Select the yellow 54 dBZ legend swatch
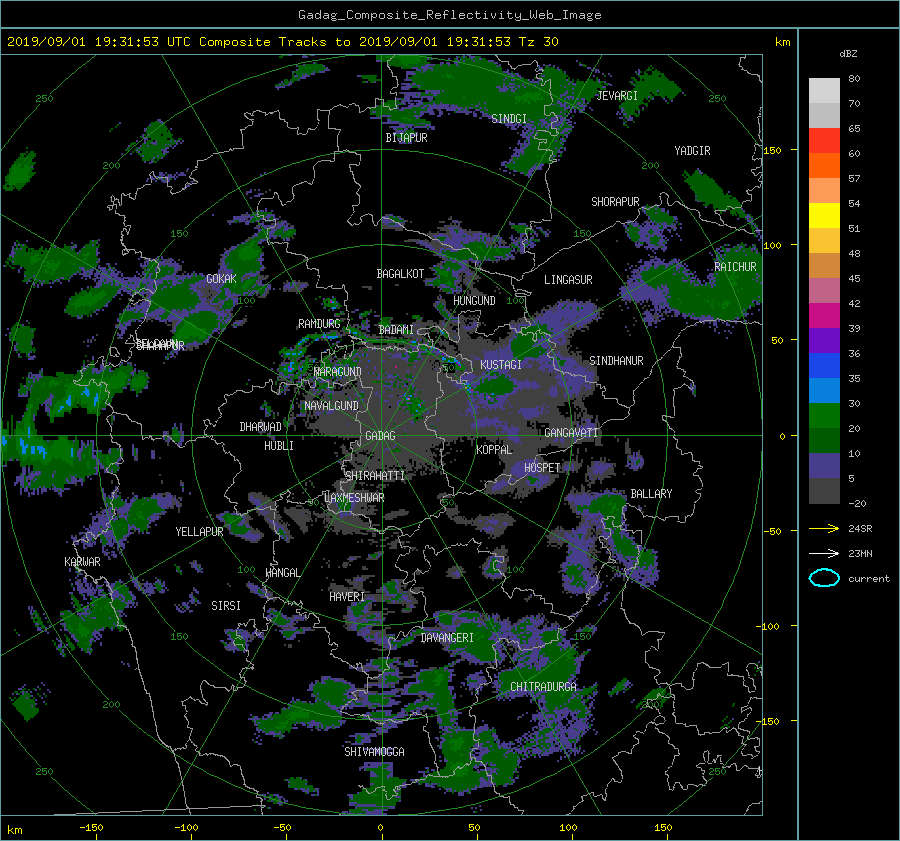Viewport: 900px width, 841px height. coord(824,215)
